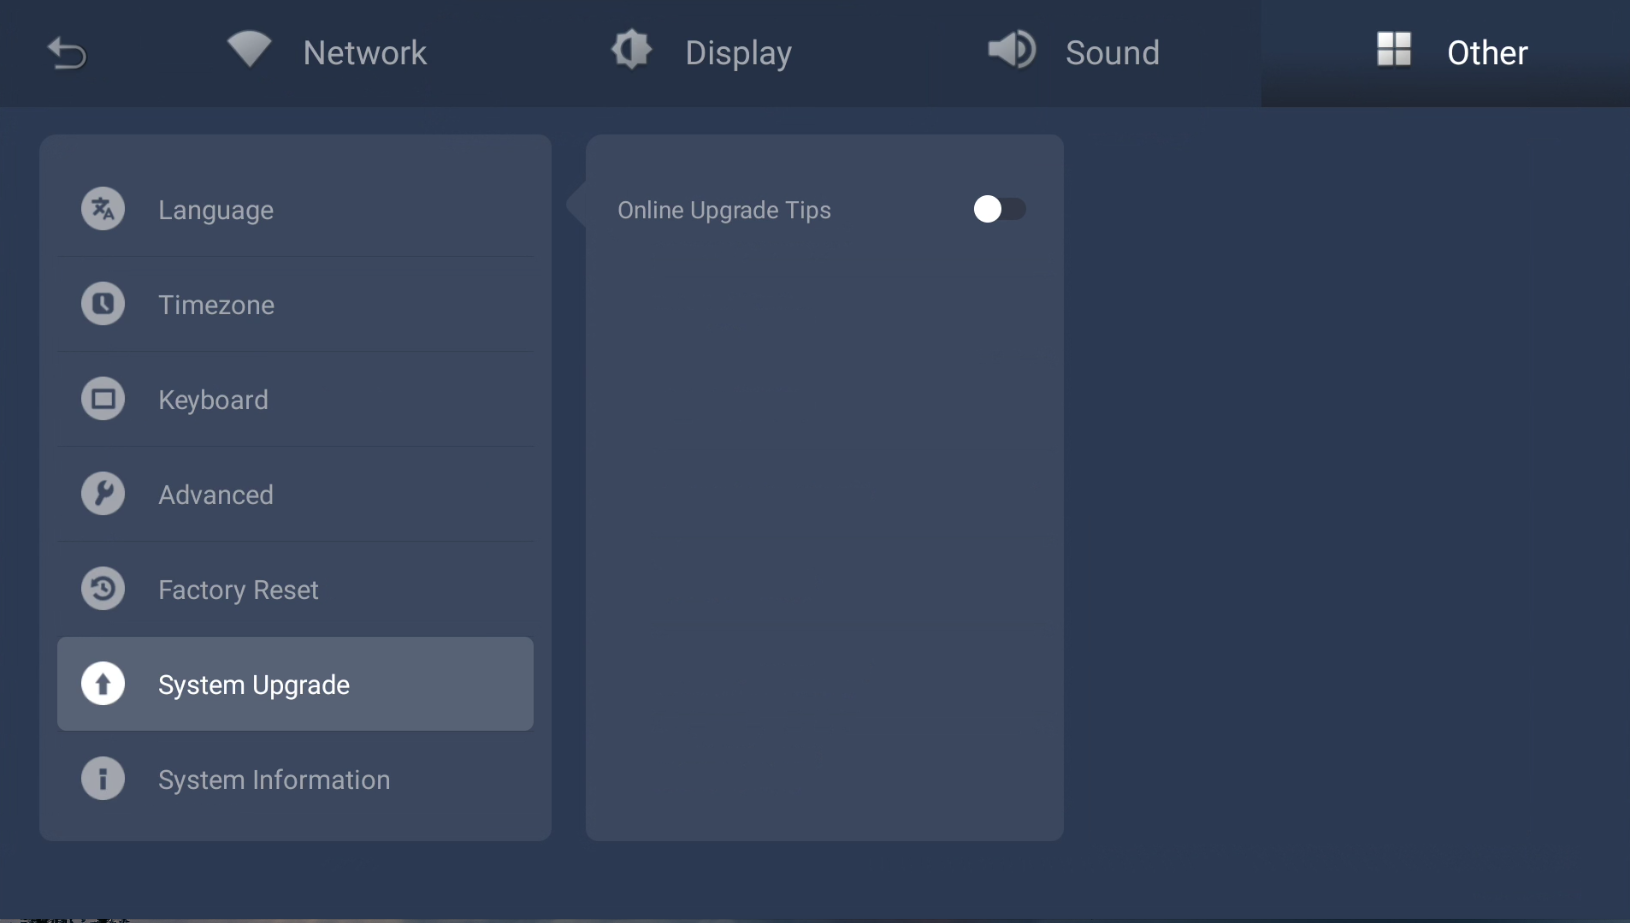The image size is (1630, 923).
Task: Open the System Information text entry
Action: 274,780
